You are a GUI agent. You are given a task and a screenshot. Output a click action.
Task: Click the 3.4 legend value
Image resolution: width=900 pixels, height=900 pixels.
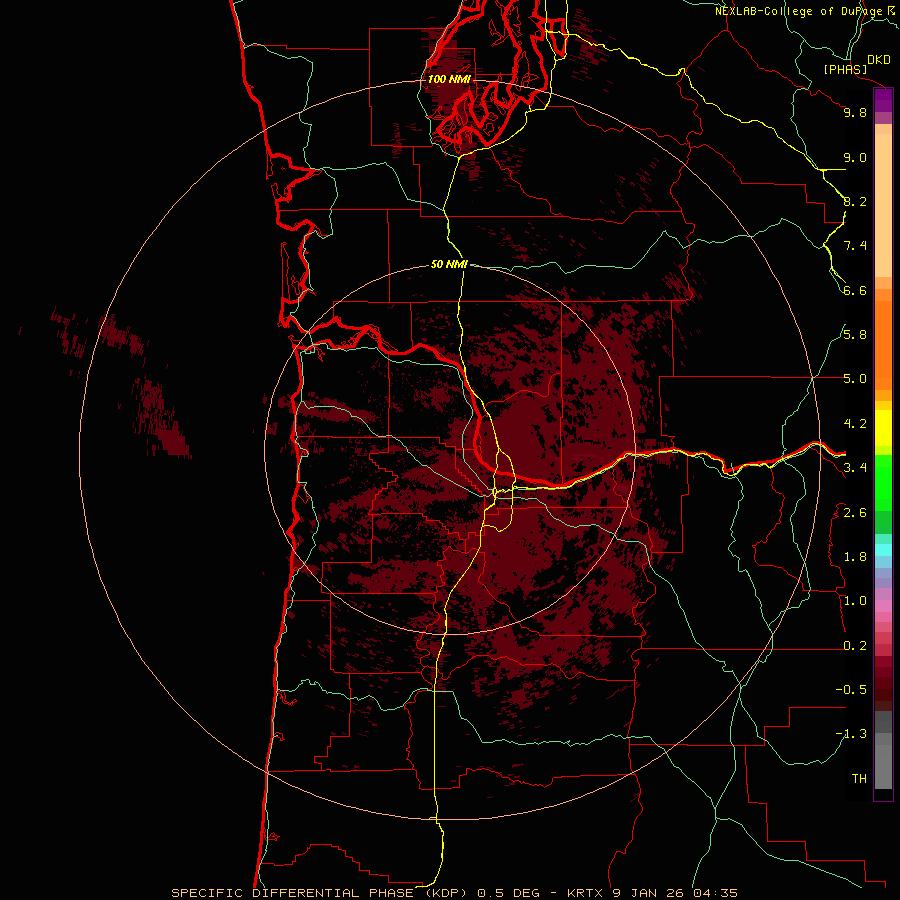pos(855,468)
